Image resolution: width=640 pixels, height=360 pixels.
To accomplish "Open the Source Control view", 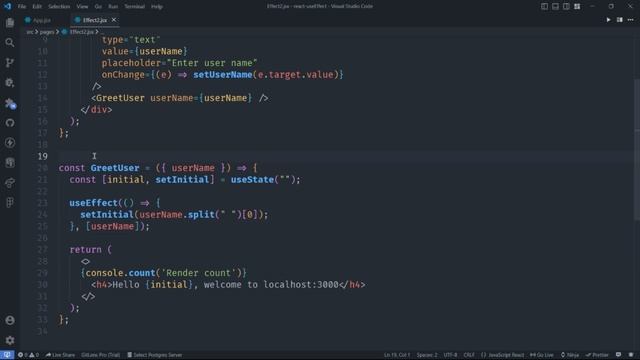I will [10, 62].
